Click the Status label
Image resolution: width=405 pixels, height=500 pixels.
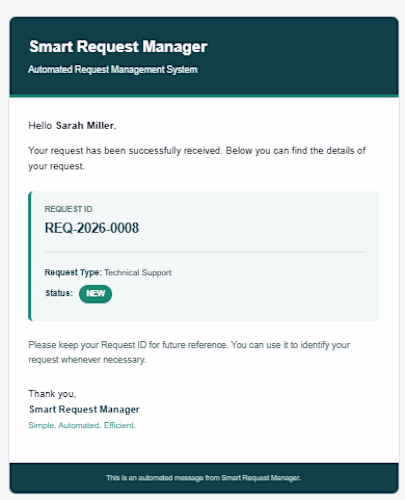(x=59, y=293)
